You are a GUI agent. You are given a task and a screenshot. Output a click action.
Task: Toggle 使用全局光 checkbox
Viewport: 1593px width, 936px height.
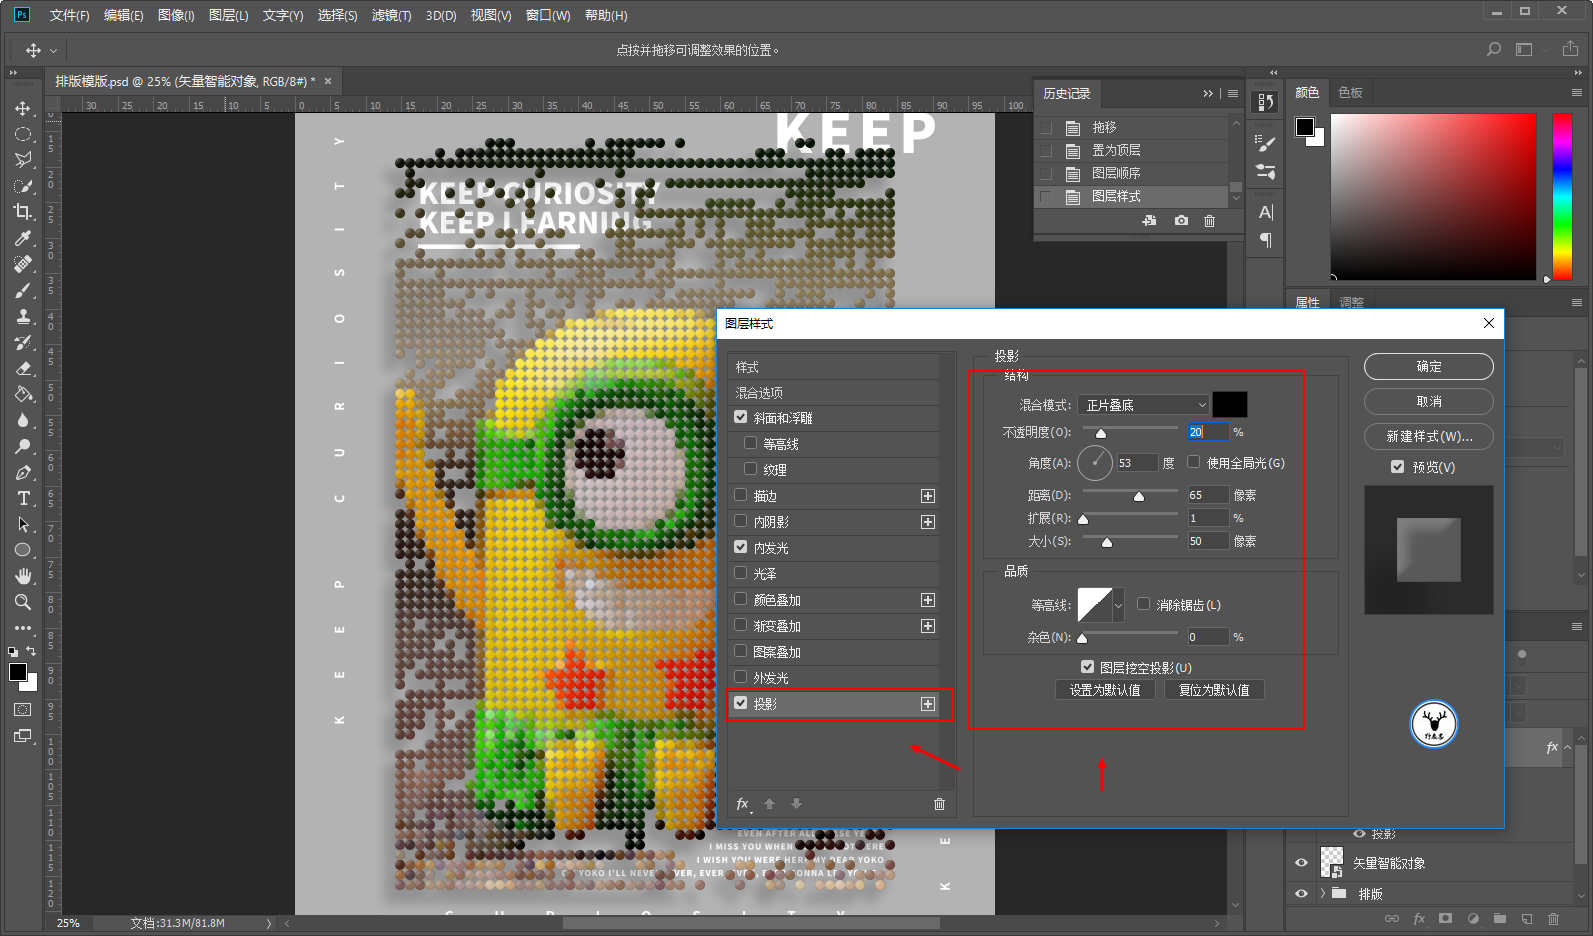pos(1193,462)
